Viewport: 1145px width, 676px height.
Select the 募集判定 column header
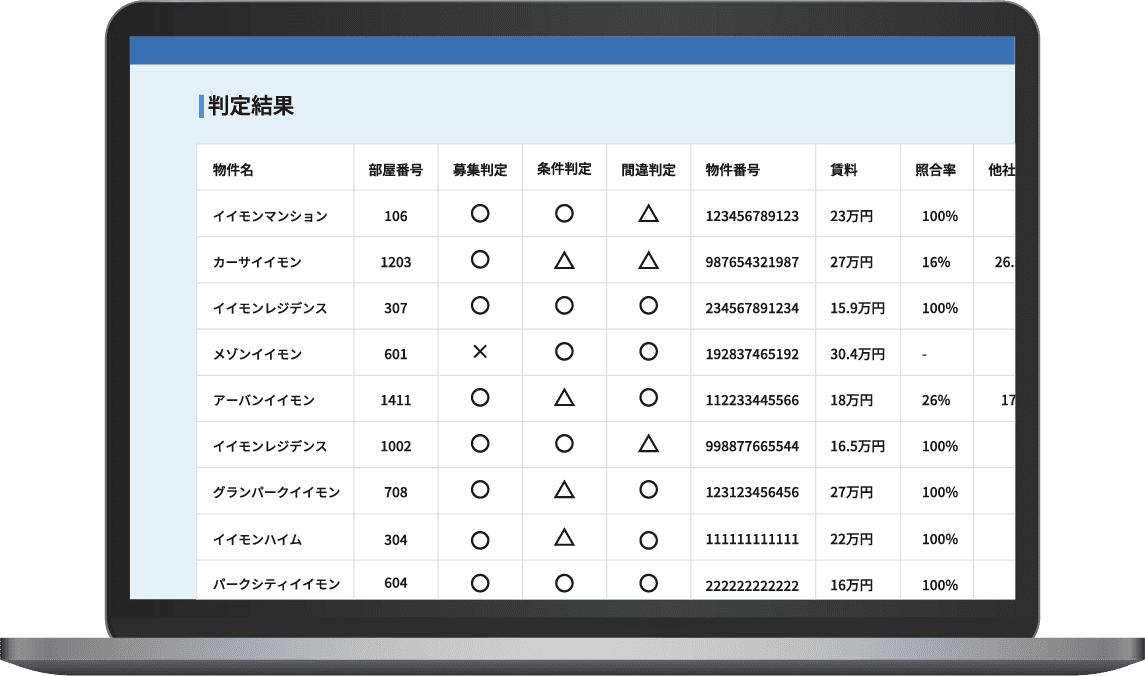480,170
